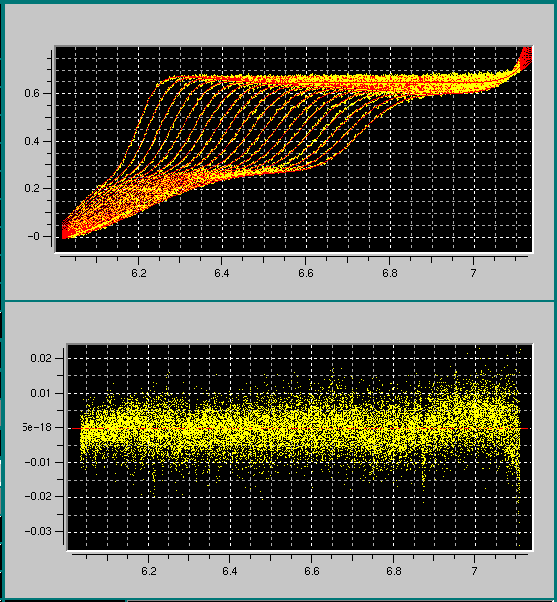
Task: Click the 6.8 x-axis label of upper plot
Action: click(389, 273)
